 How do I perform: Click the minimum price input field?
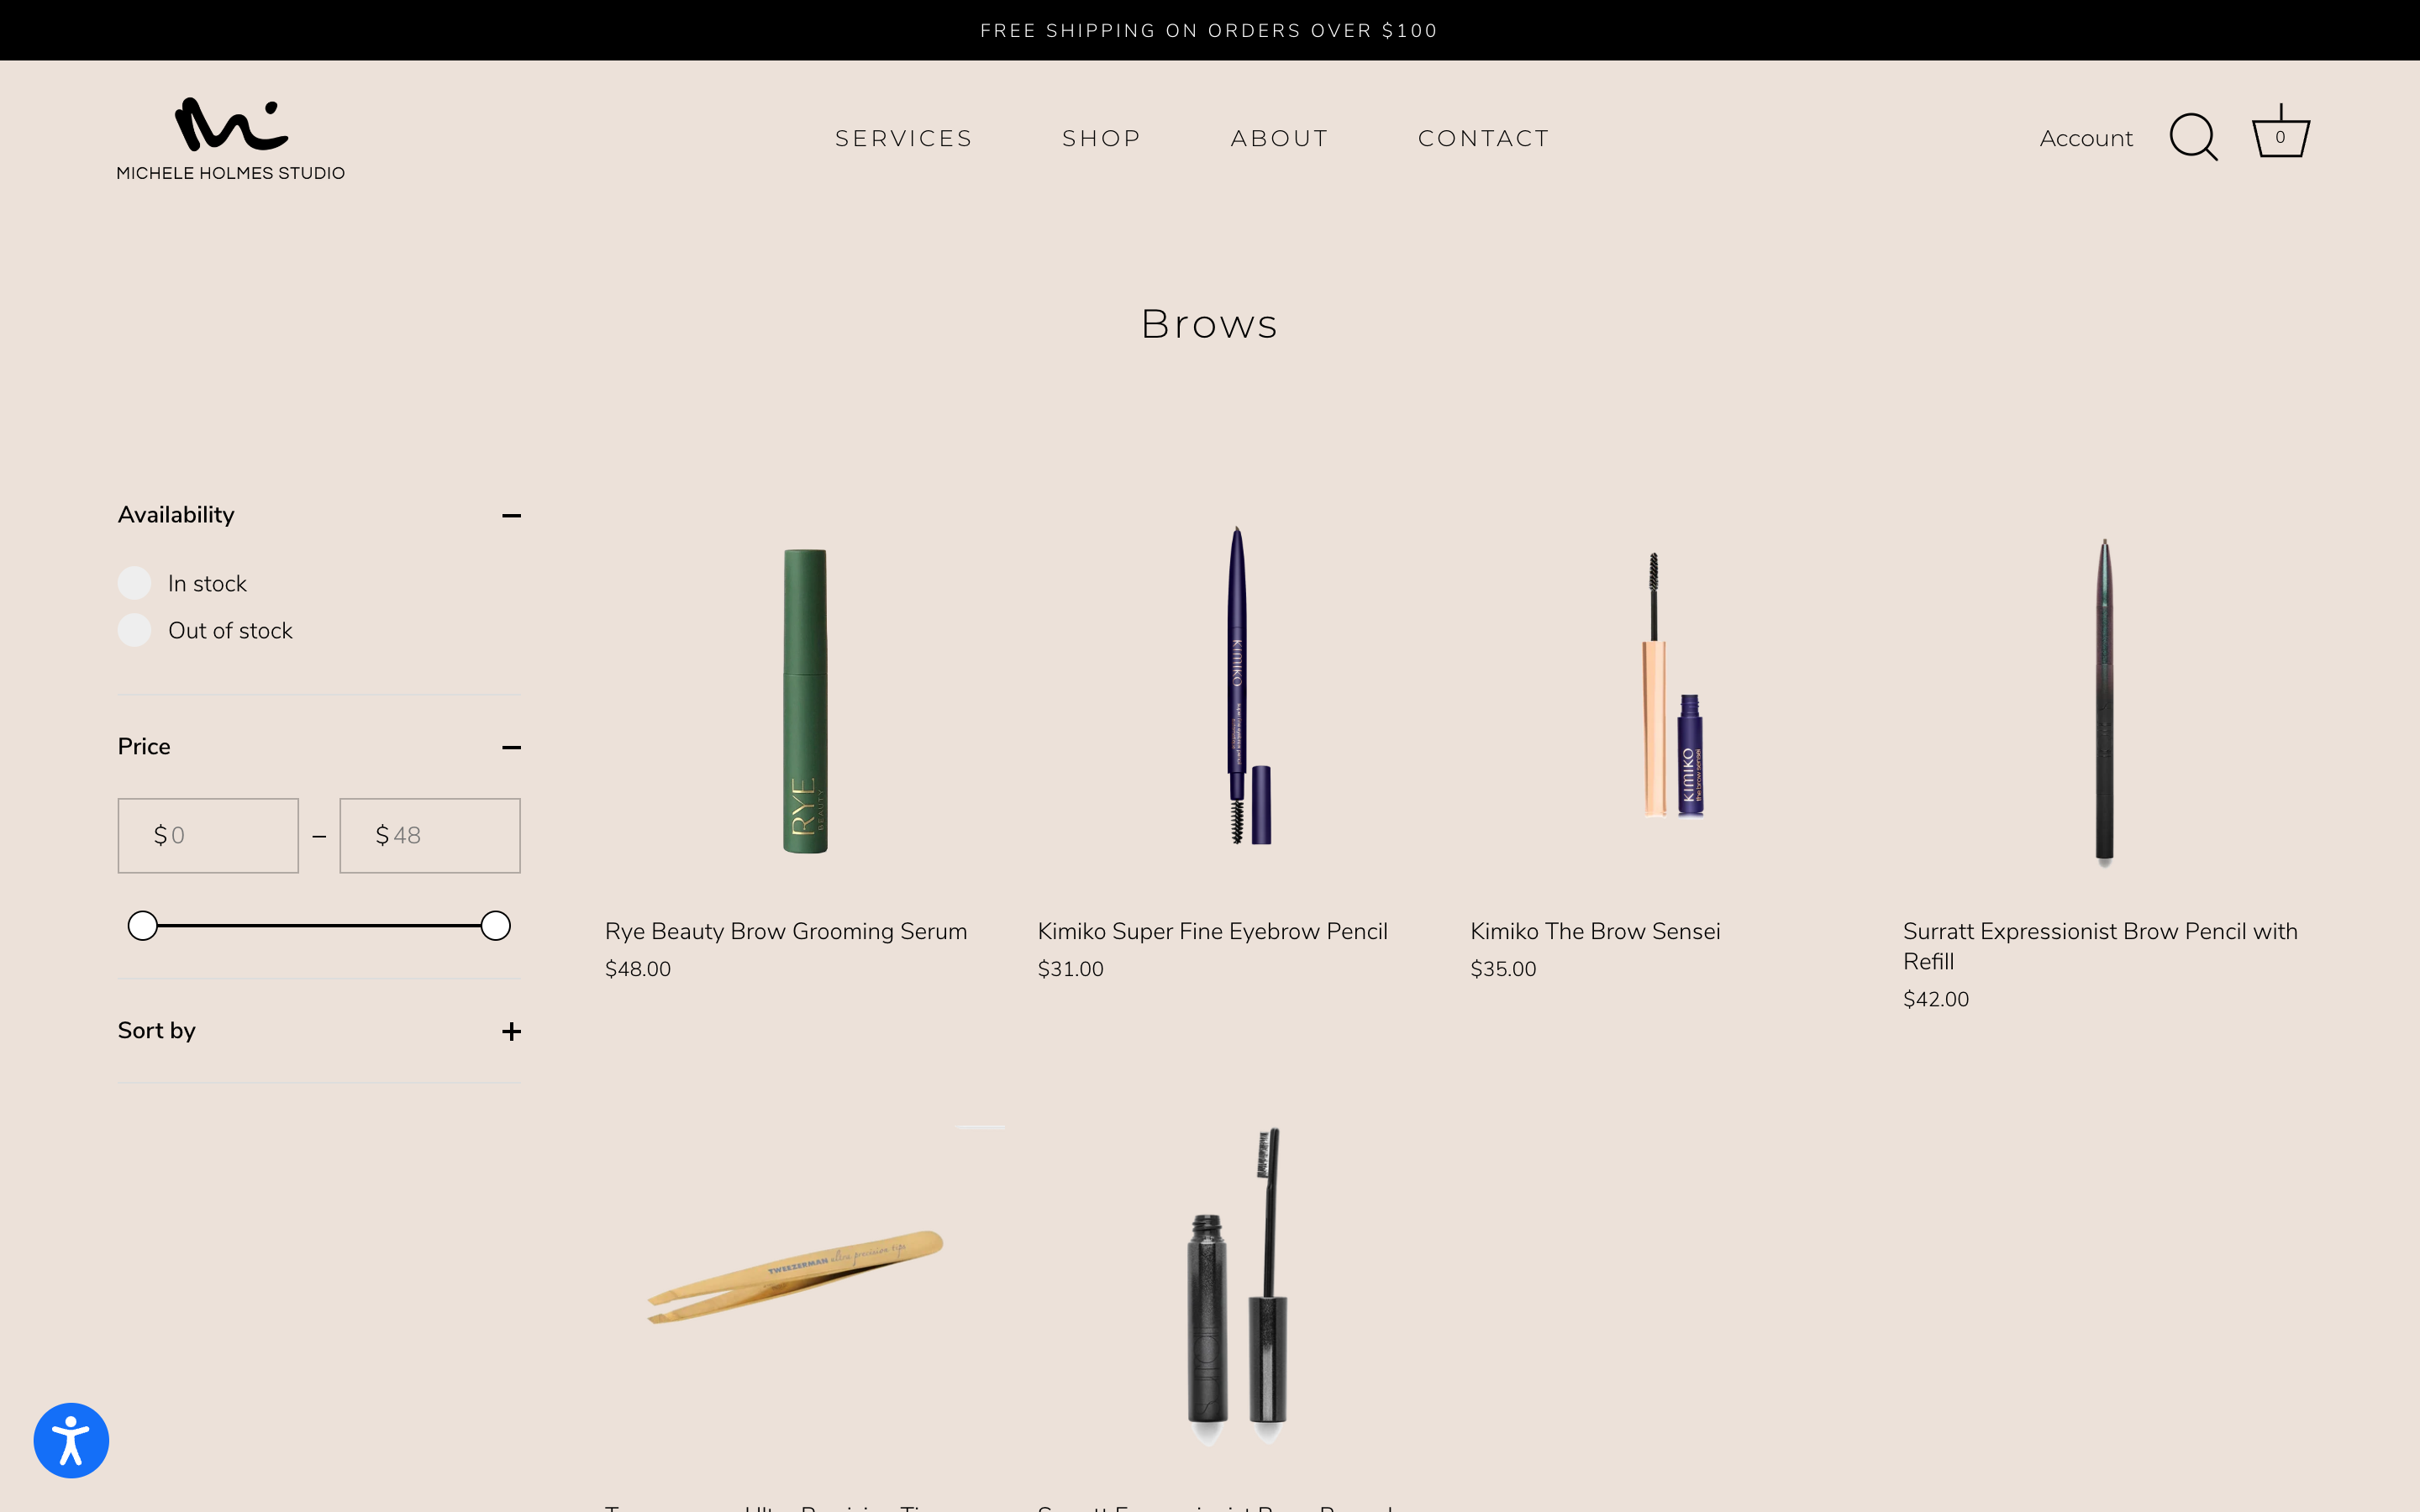207,835
